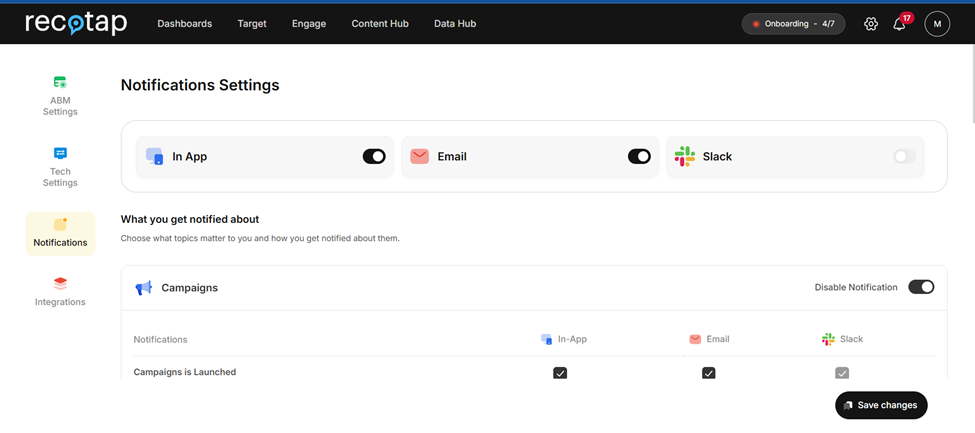Screen dimensions: 975x433
Task: Open the Target menu
Action: click(252, 24)
